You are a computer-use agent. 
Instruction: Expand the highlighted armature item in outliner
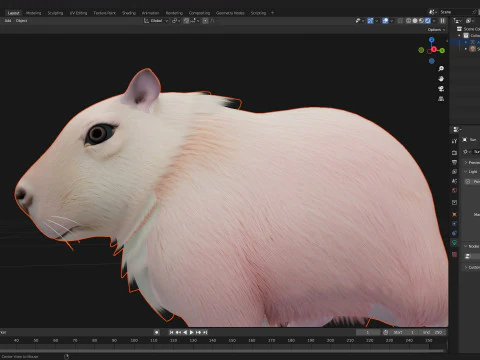[x=466, y=42]
